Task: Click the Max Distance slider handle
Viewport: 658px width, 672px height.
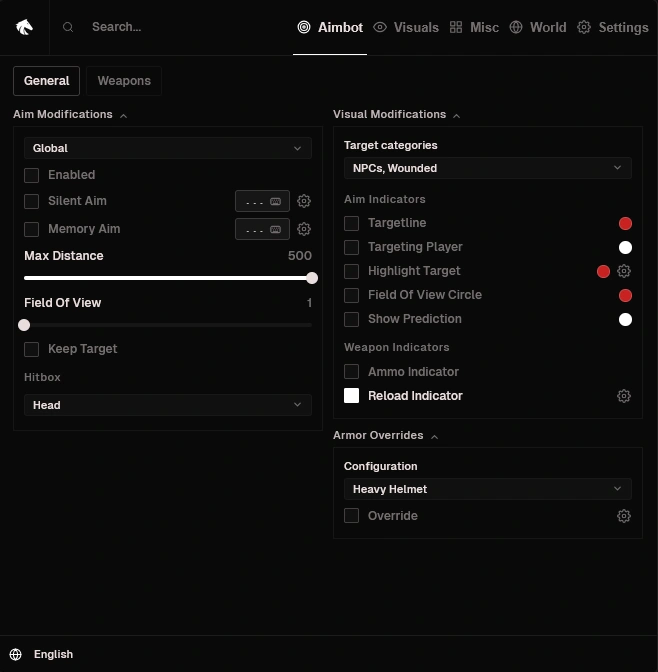Action: pos(312,278)
